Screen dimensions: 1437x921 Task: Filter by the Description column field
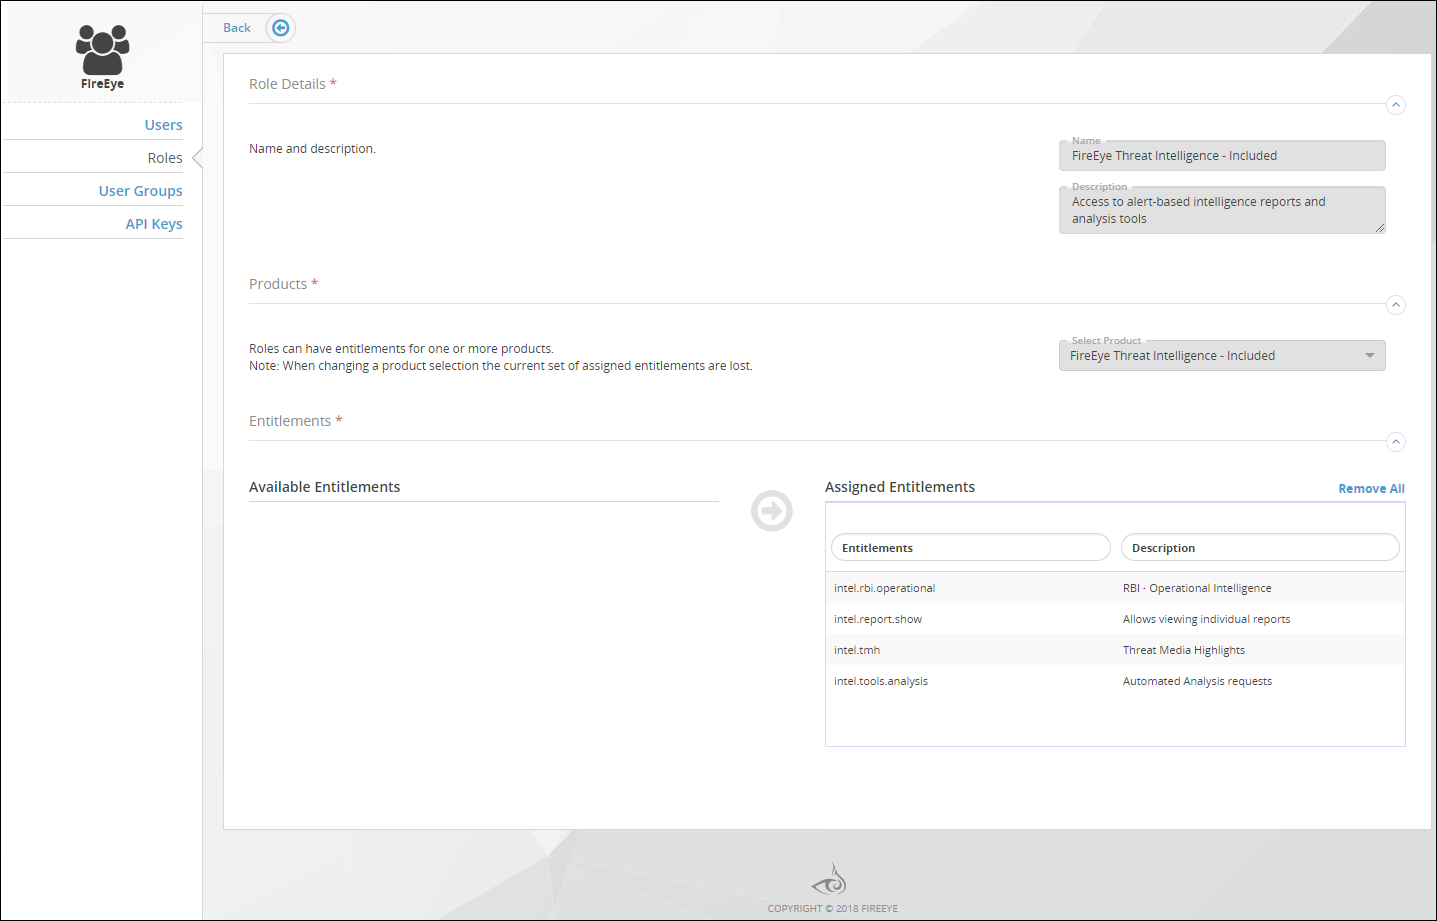coord(1260,547)
